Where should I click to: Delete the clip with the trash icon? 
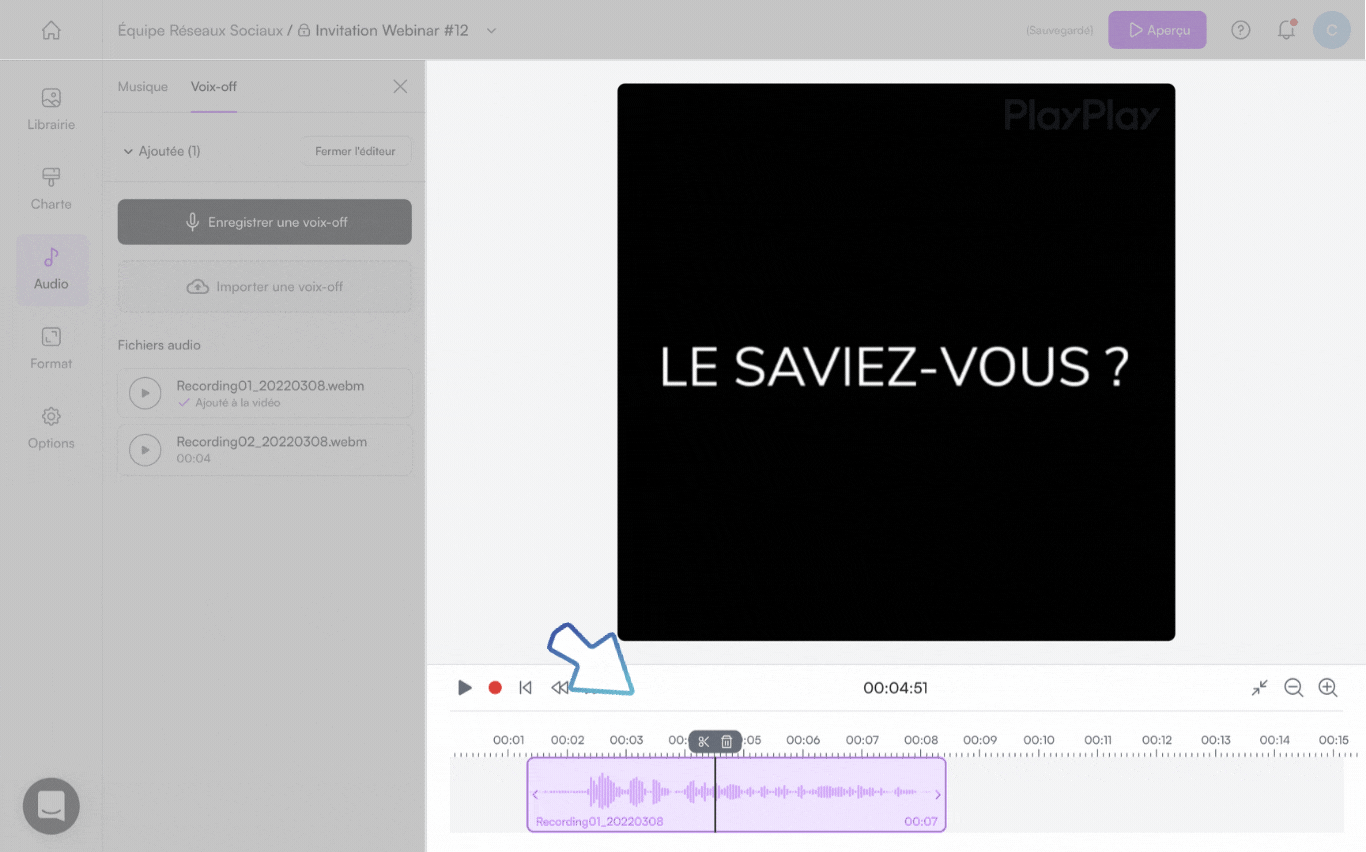tap(727, 741)
